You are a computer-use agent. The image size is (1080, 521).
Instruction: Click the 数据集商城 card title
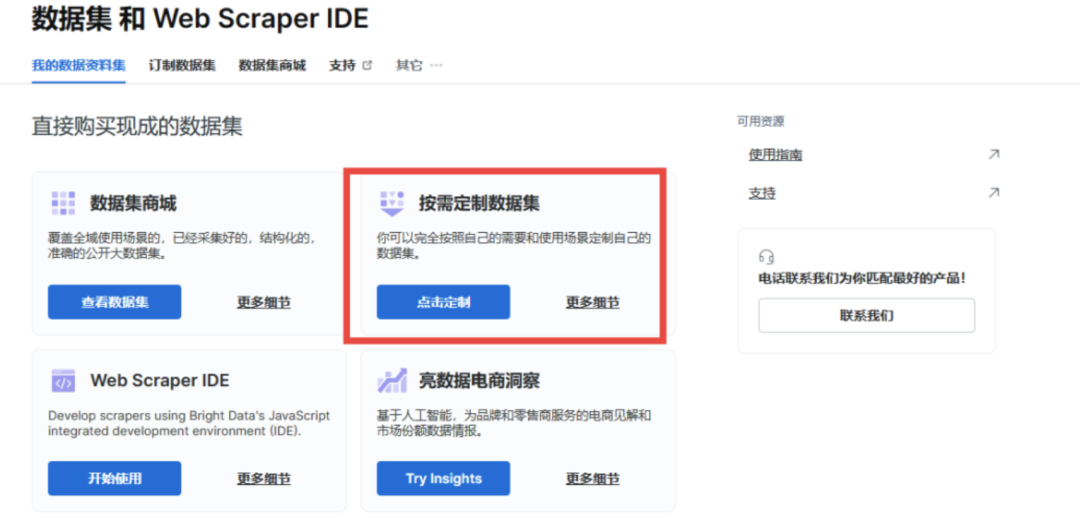pos(133,204)
